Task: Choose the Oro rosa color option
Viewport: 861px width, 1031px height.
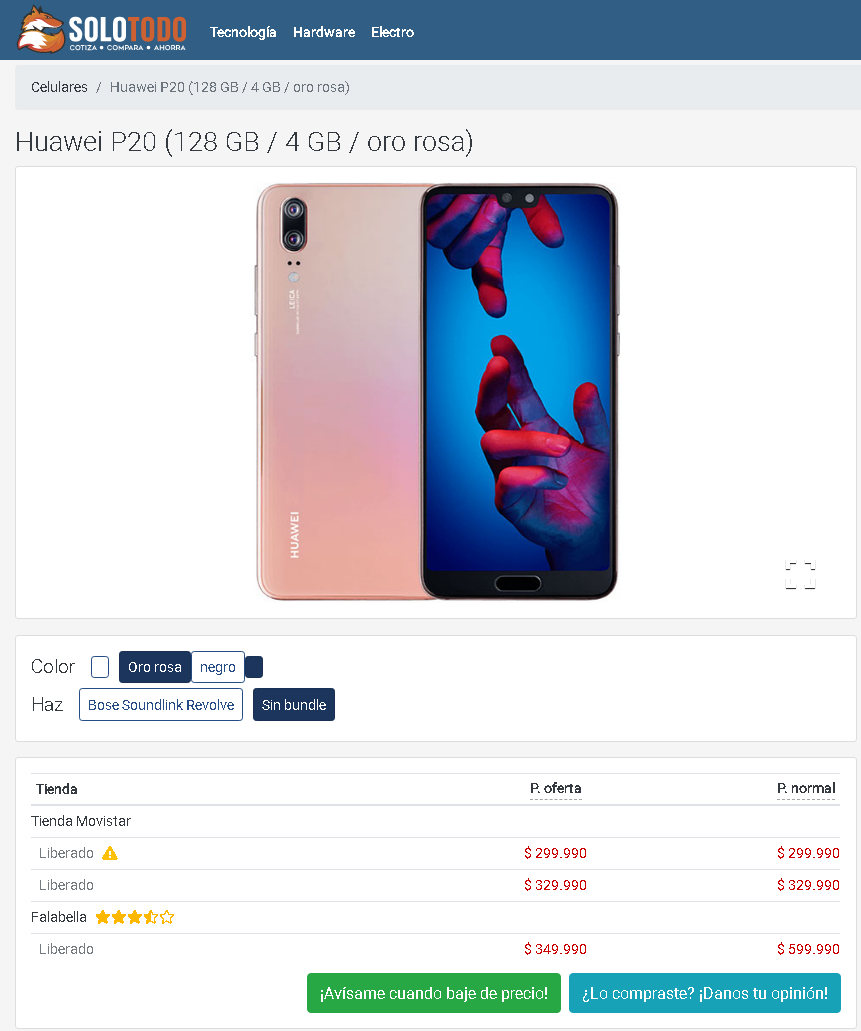Action: 155,667
